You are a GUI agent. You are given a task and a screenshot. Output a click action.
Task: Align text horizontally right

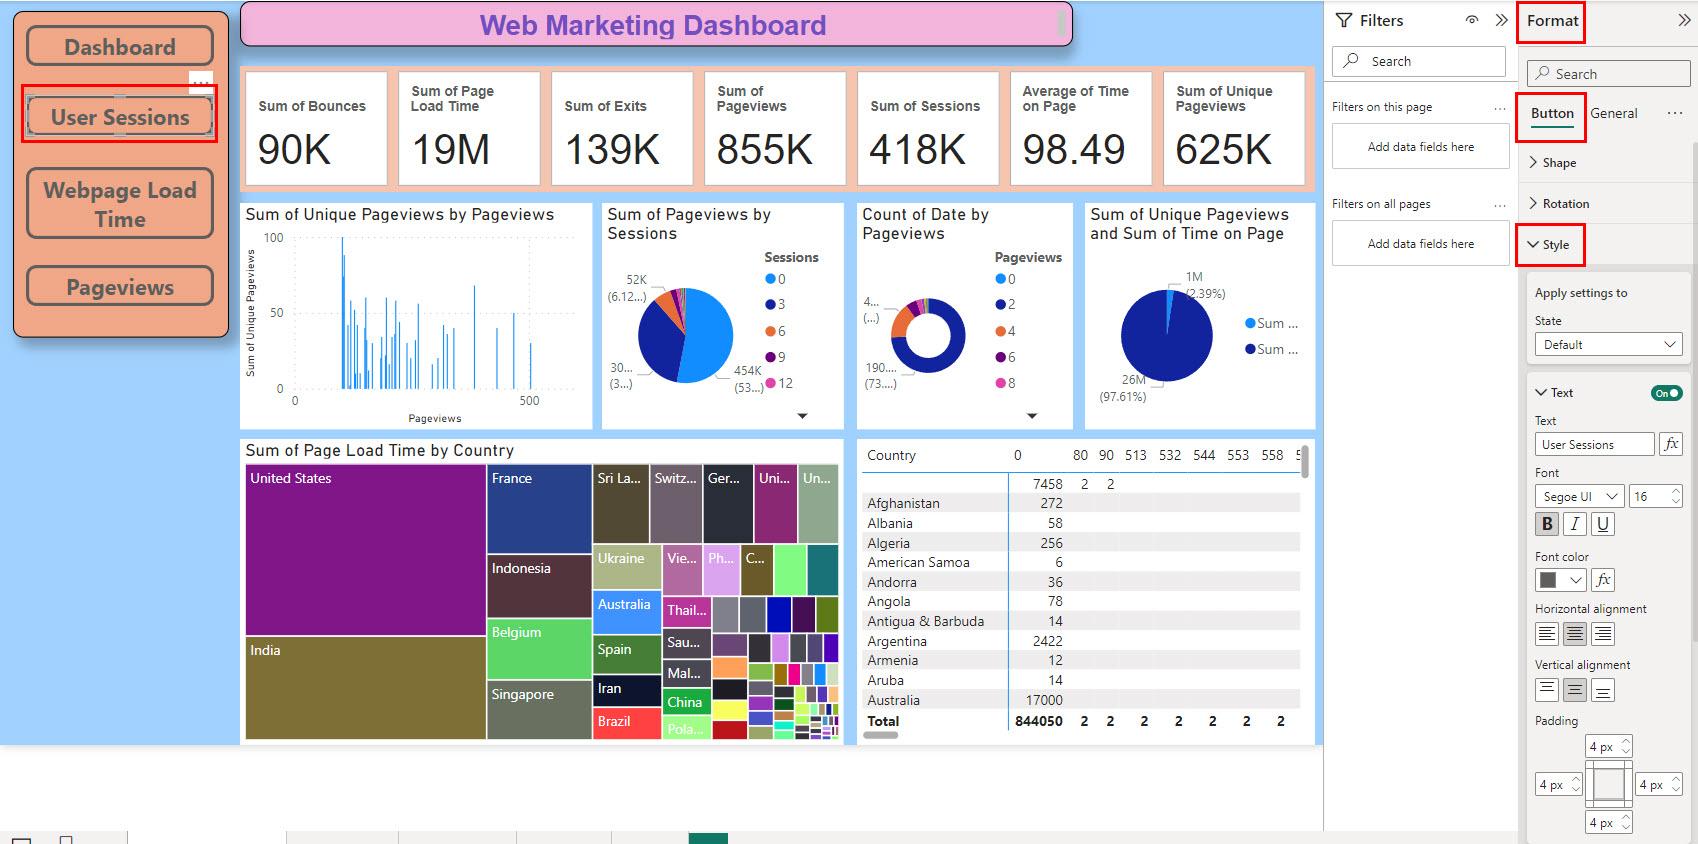(1603, 634)
